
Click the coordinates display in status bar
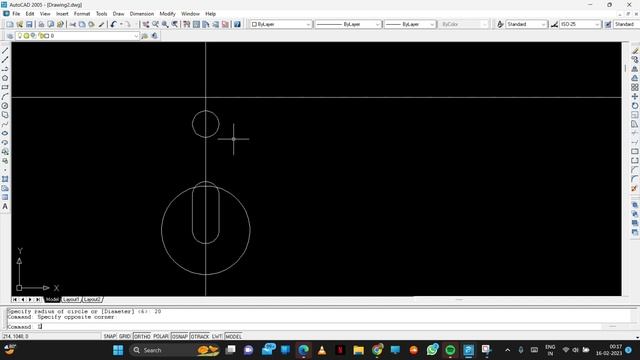click(x=16, y=336)
